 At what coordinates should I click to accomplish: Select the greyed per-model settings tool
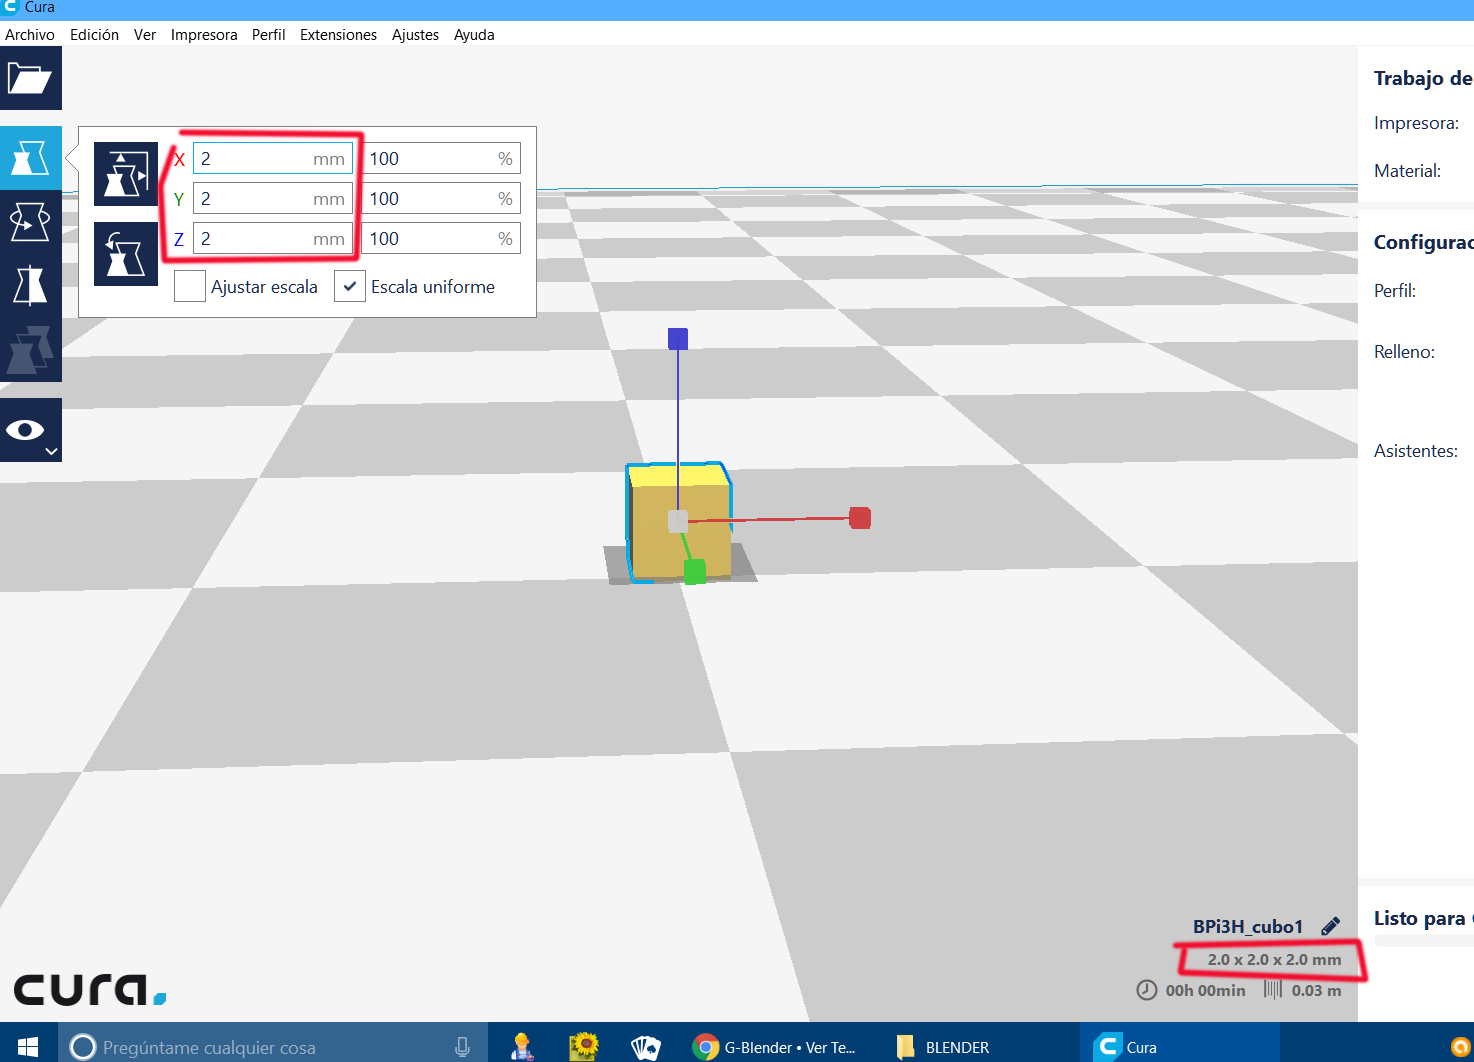[31, 350]
